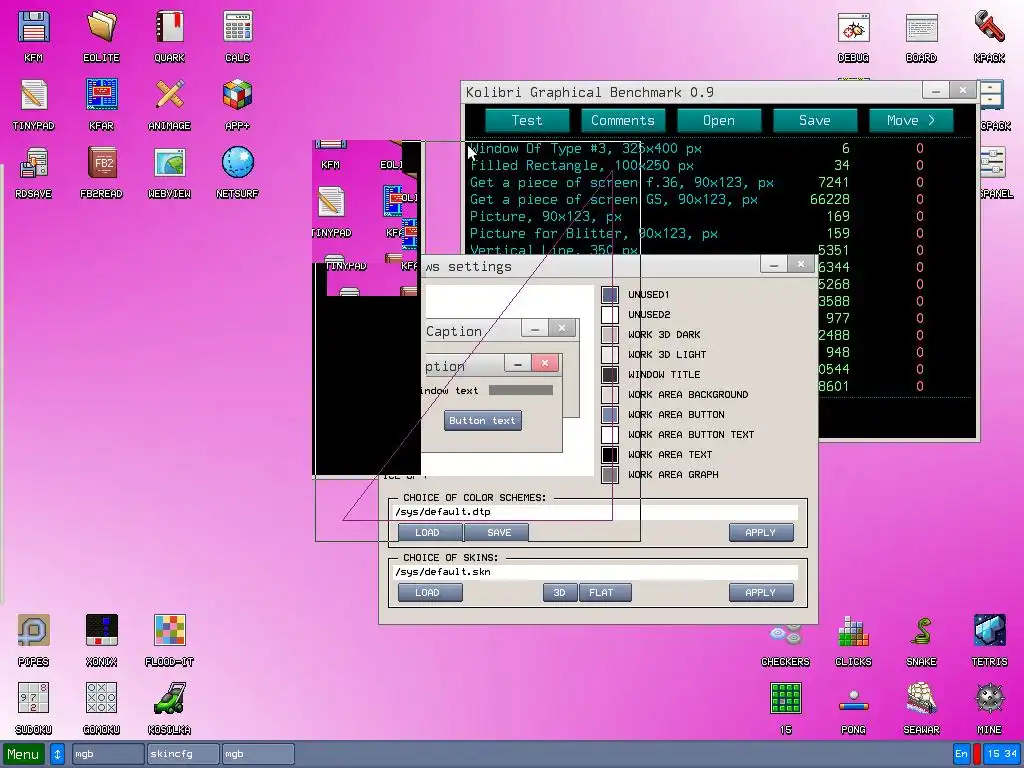Change the WORK 3D DARK color
This screenshot has width=1024, height=768.
click(610, 335)
